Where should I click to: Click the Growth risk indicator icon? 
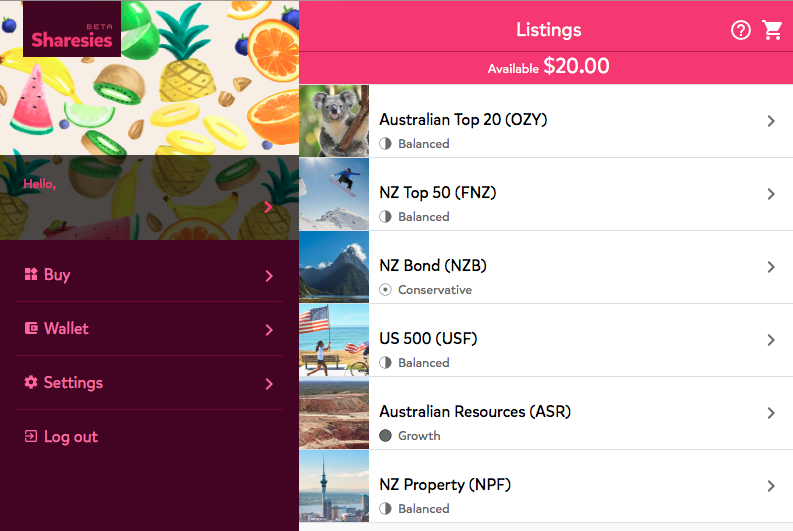click(386, 436)
